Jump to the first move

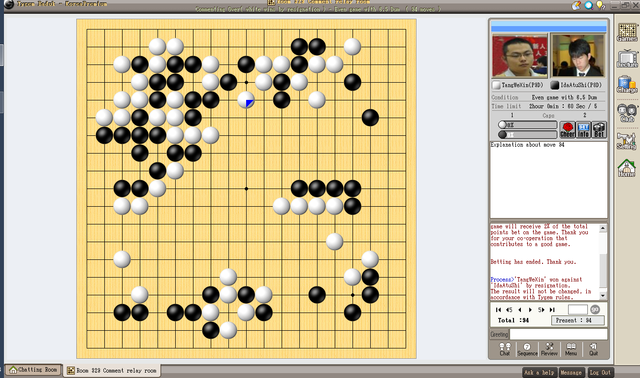click(498, 310)
